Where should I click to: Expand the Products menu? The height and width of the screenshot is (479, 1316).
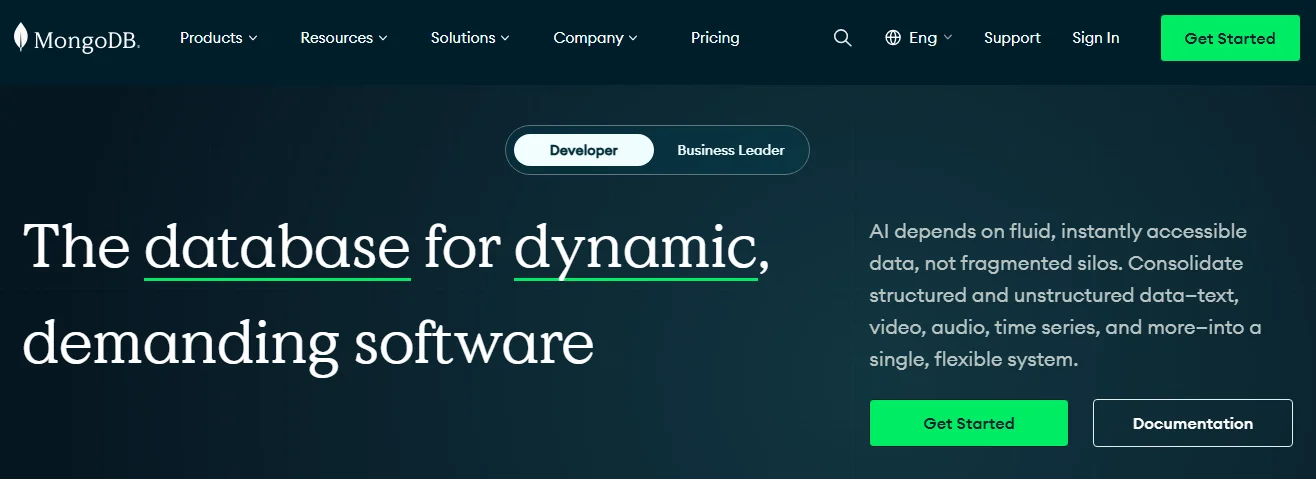click(218, 38)
